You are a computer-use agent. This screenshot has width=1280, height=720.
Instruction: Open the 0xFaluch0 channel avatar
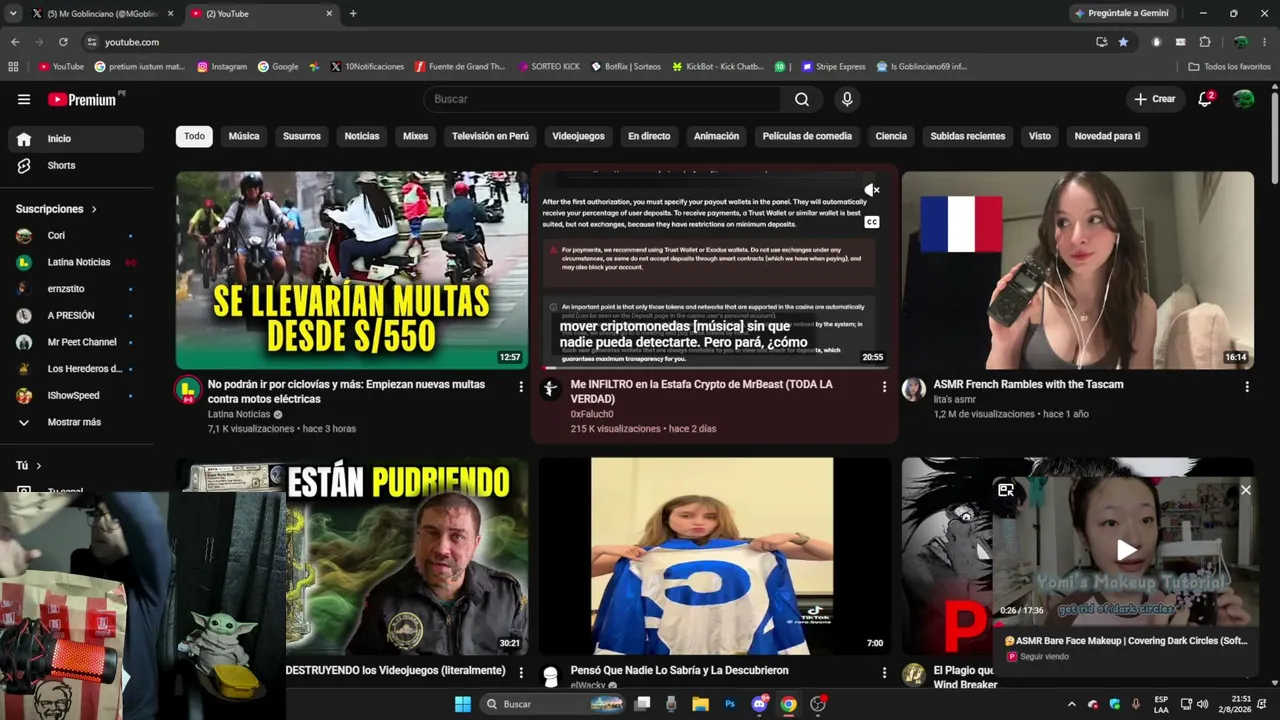pyautogui.click(x=551, y=390)
